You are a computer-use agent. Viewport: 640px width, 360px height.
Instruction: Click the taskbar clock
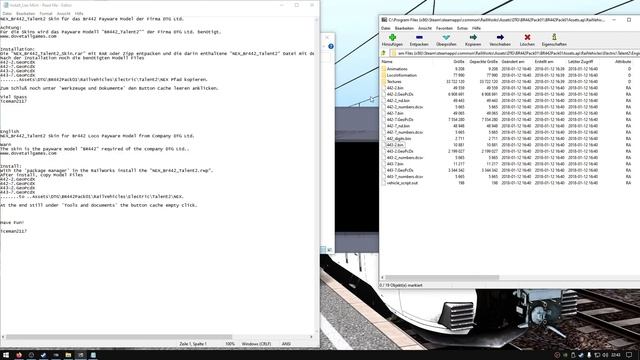(x=616, y=355)
